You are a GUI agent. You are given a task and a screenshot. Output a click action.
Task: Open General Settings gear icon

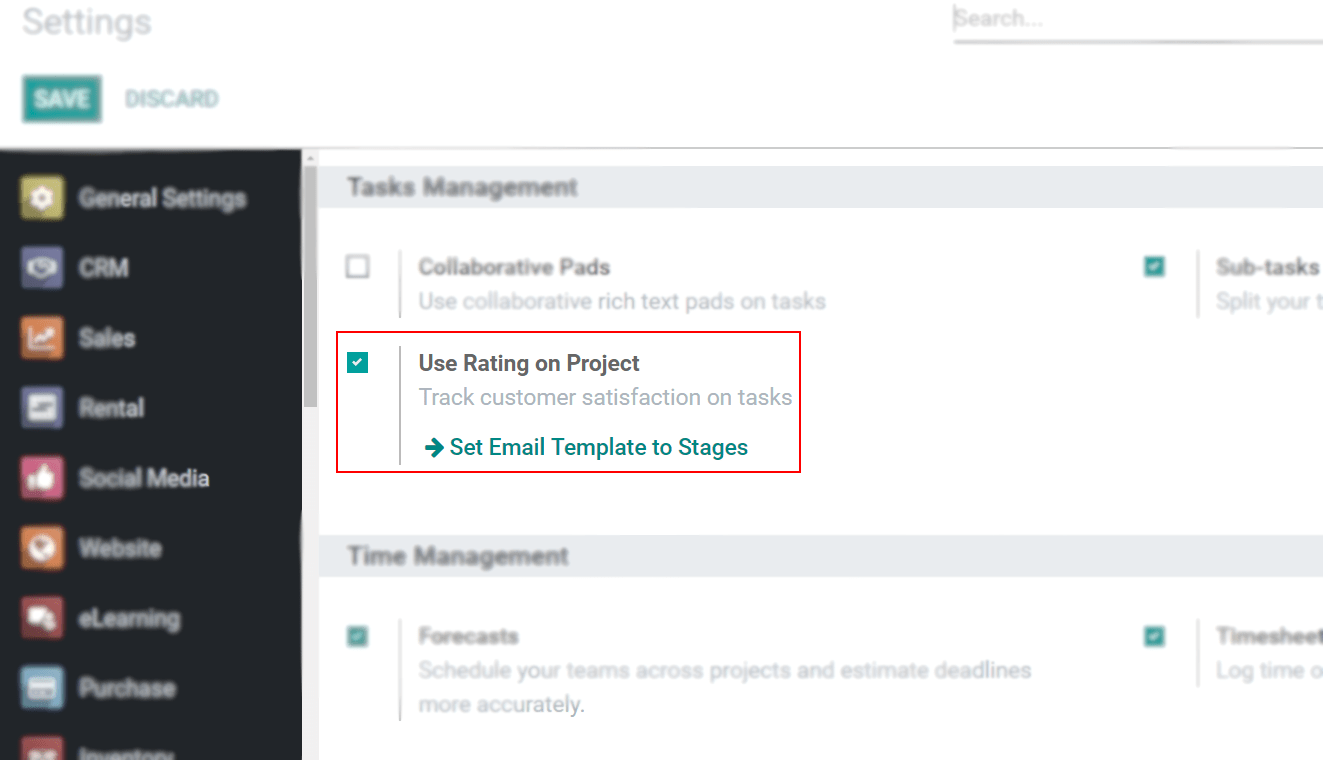coord(42,198)
